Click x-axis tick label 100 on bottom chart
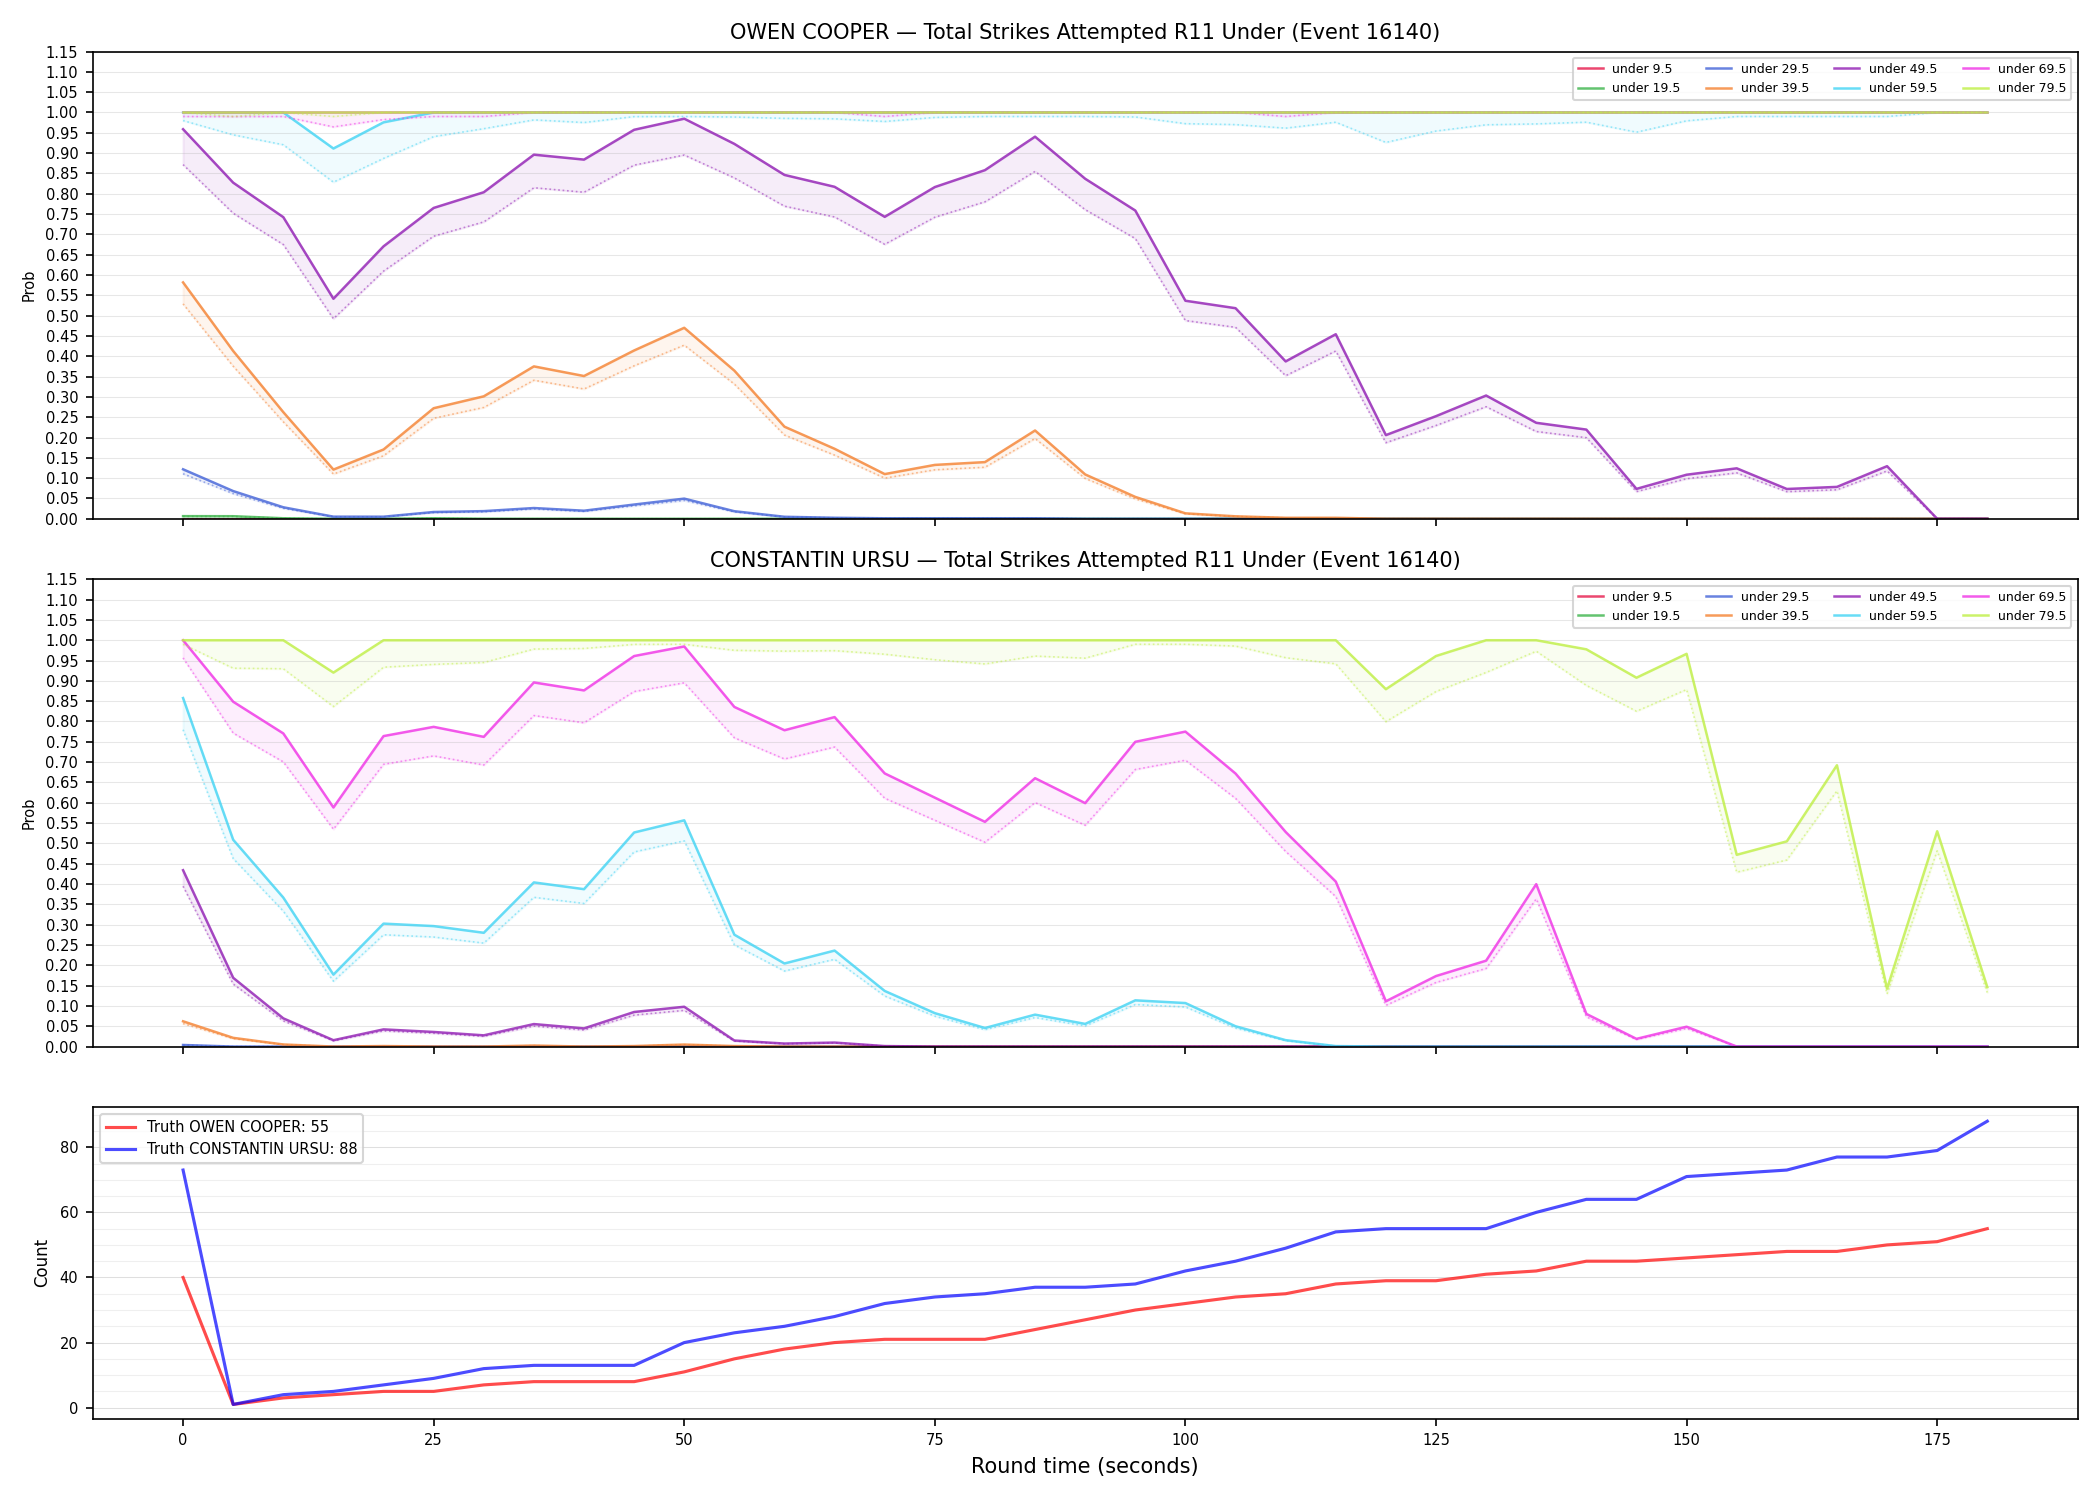The width and height of the screenshot is (2100, 1500). tap(1185, 1440)
